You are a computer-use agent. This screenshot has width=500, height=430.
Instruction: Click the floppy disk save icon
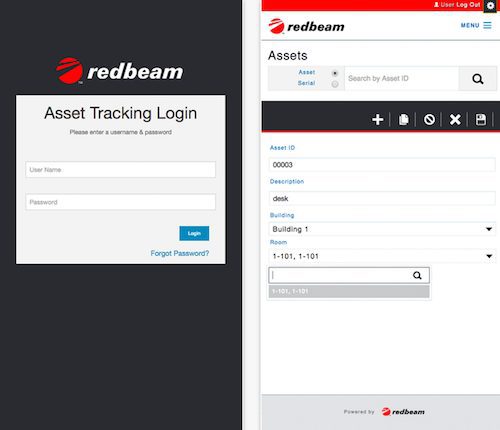tap(481, 119)
